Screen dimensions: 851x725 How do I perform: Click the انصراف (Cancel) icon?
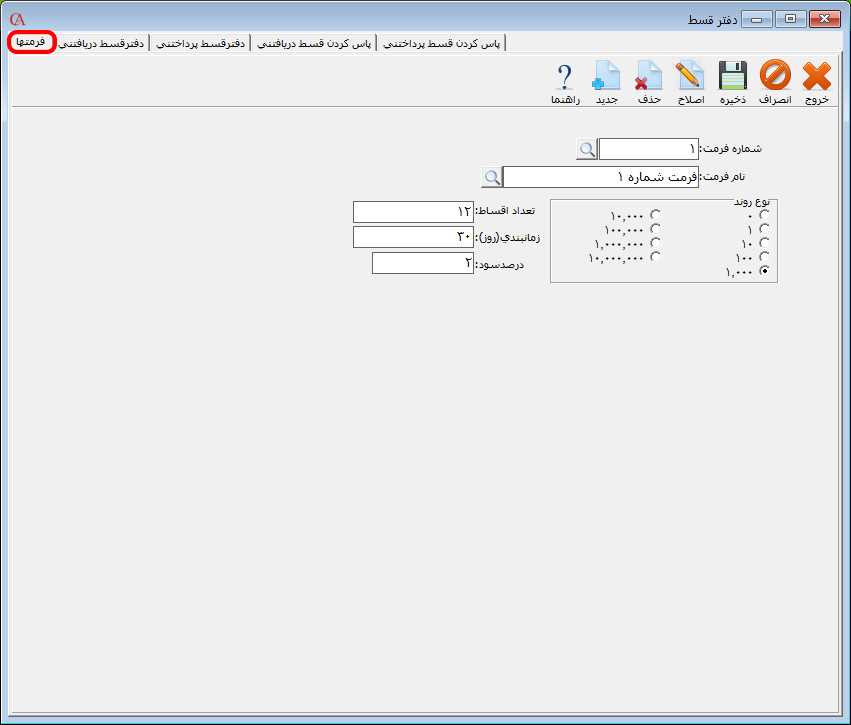[x=775, y=78]
